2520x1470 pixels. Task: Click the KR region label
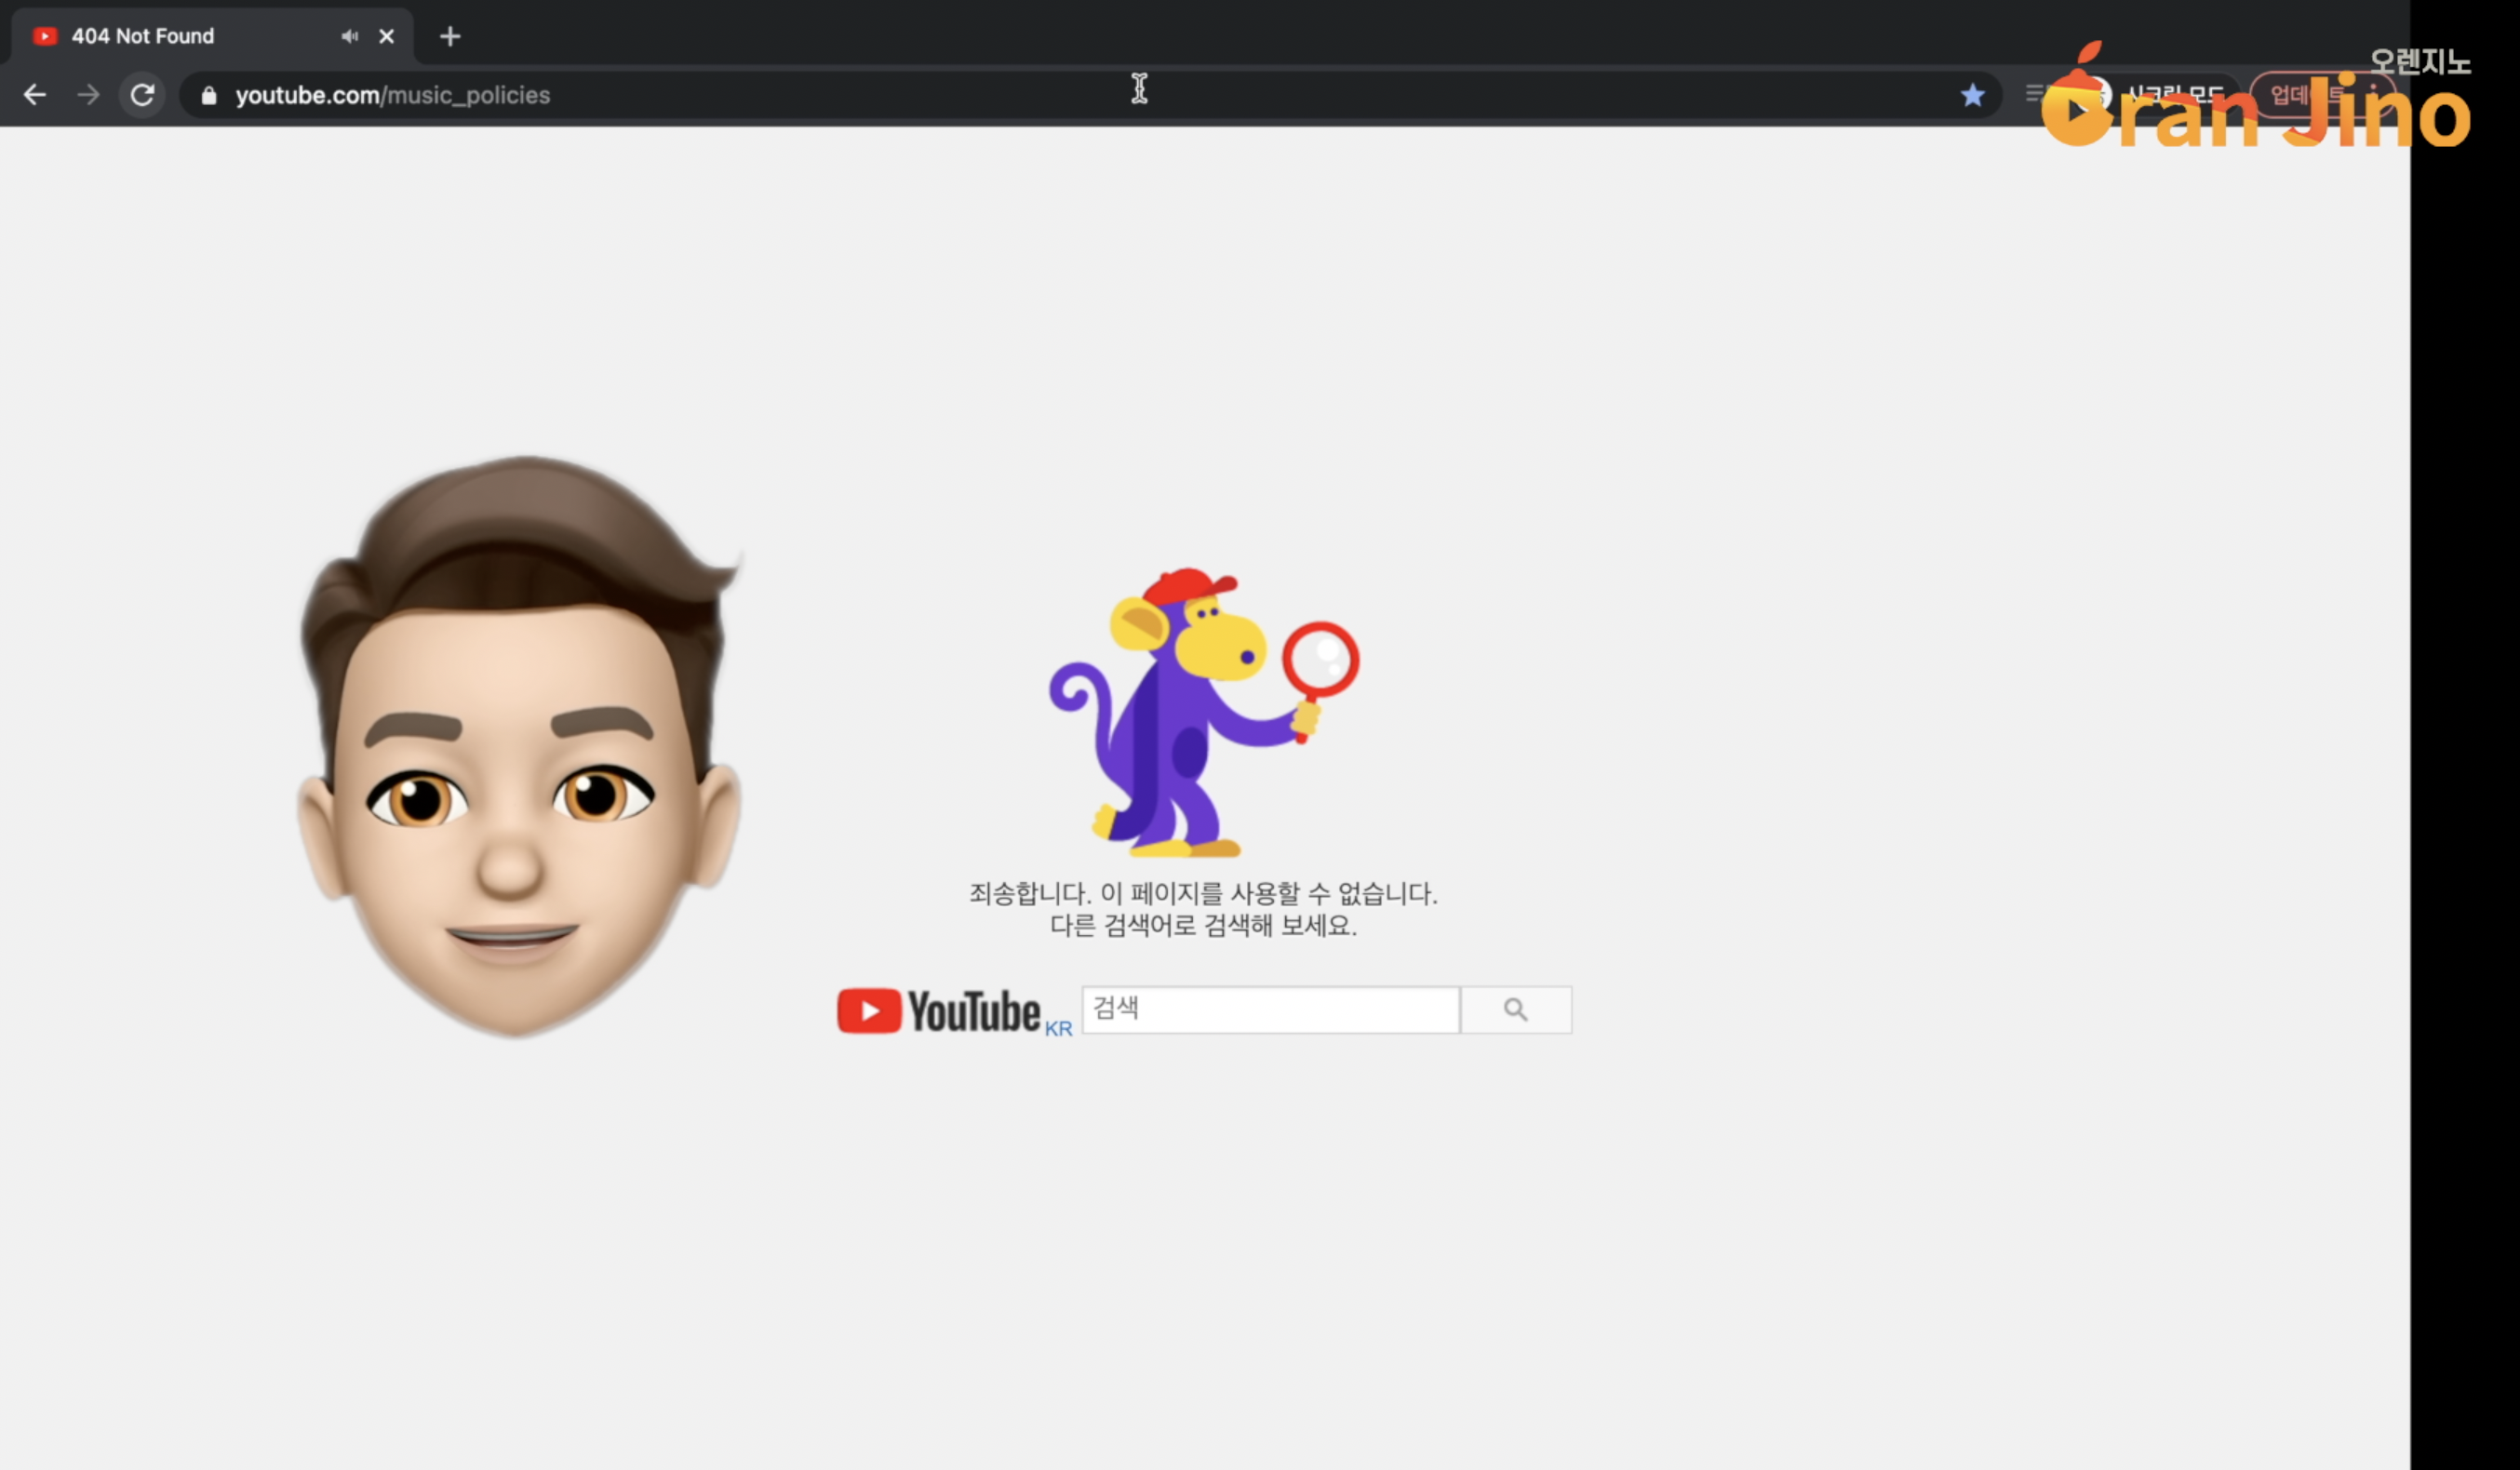(x=1058, y=1028)
